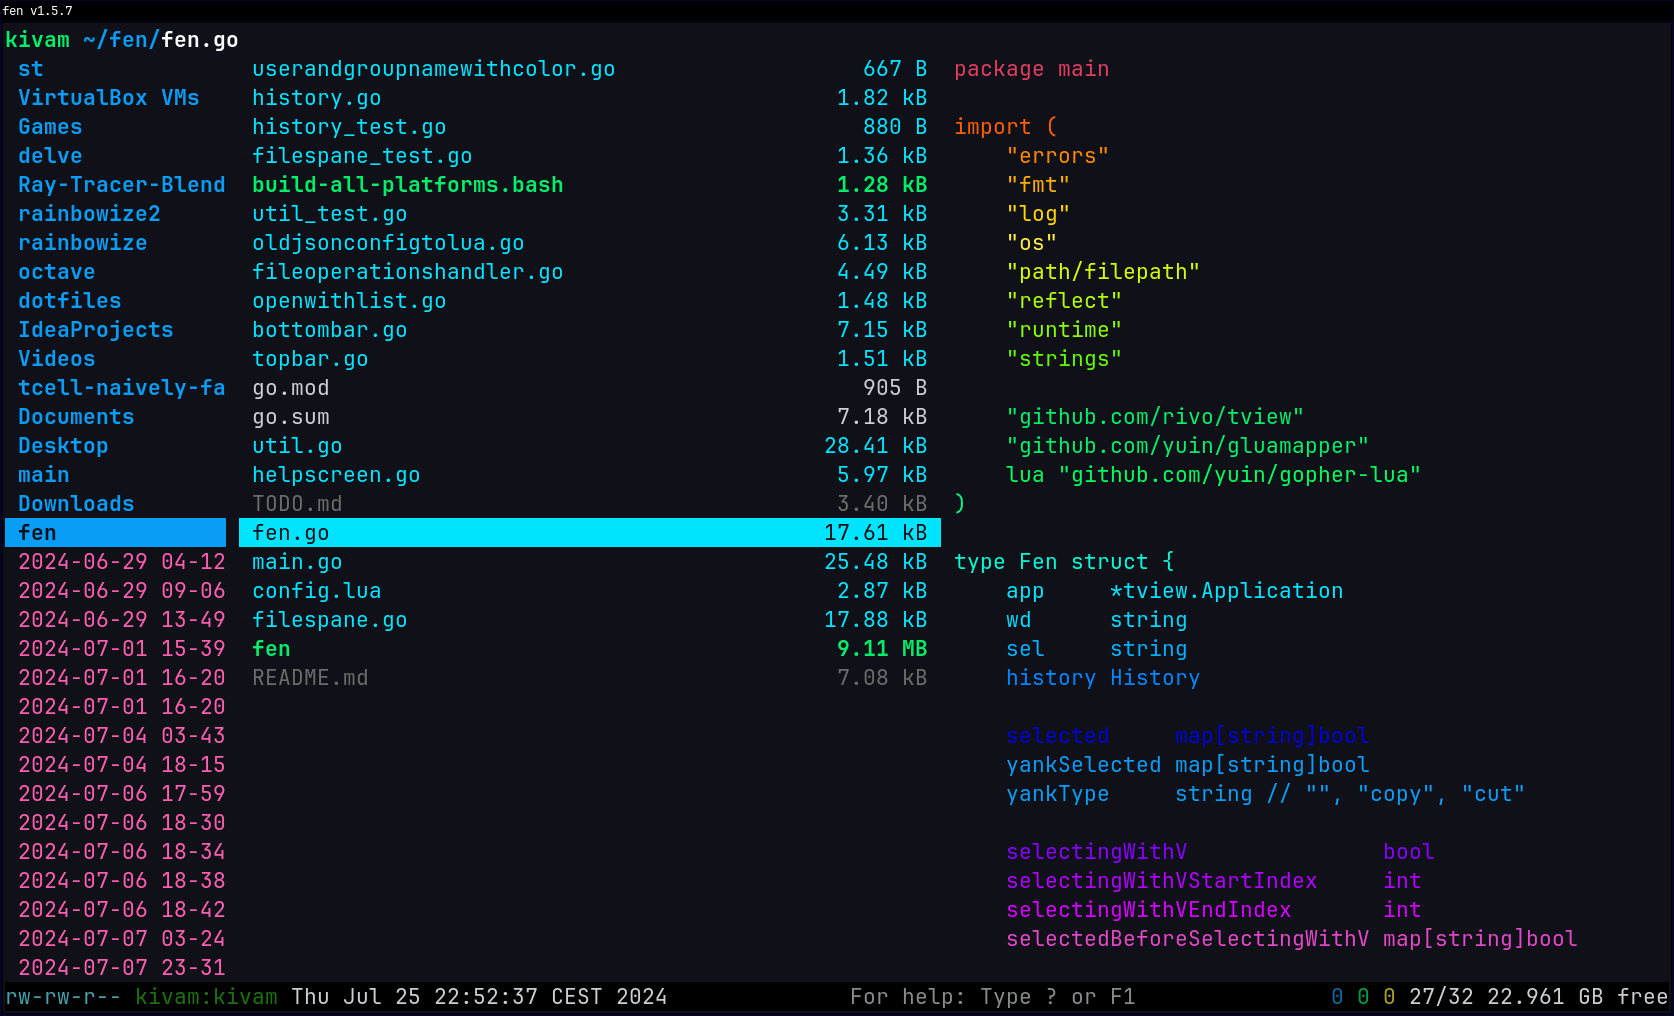Click the '22.961 GB free' disk status

(x=1578, y=997)
